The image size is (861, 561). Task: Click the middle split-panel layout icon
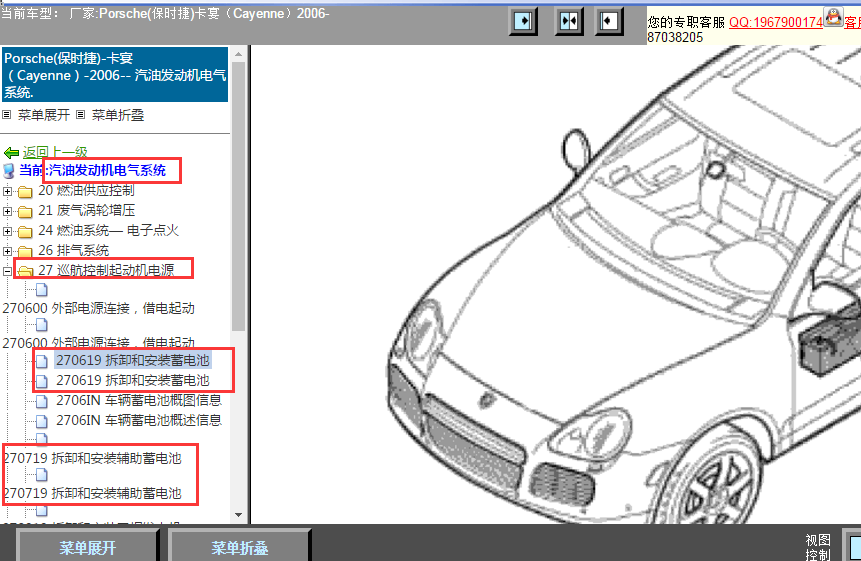(569, 21)
